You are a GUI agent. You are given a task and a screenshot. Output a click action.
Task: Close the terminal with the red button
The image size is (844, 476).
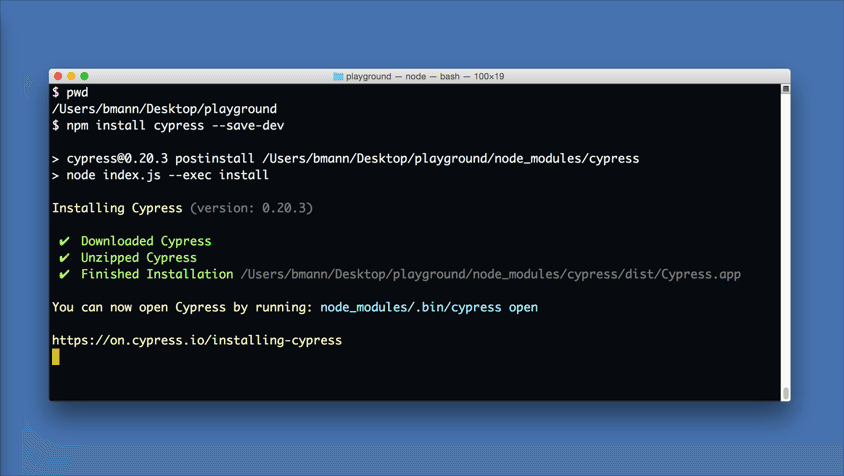(x=58, y=76)
